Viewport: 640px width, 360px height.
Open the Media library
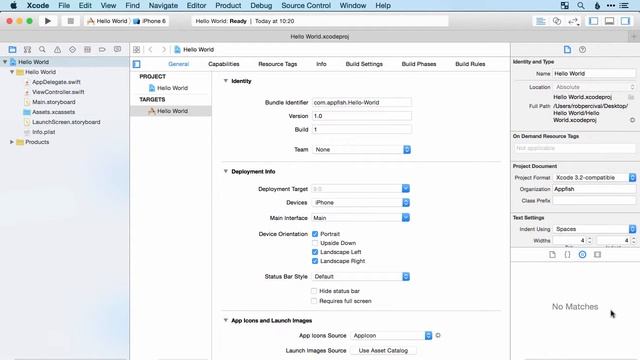pos(598,254)
